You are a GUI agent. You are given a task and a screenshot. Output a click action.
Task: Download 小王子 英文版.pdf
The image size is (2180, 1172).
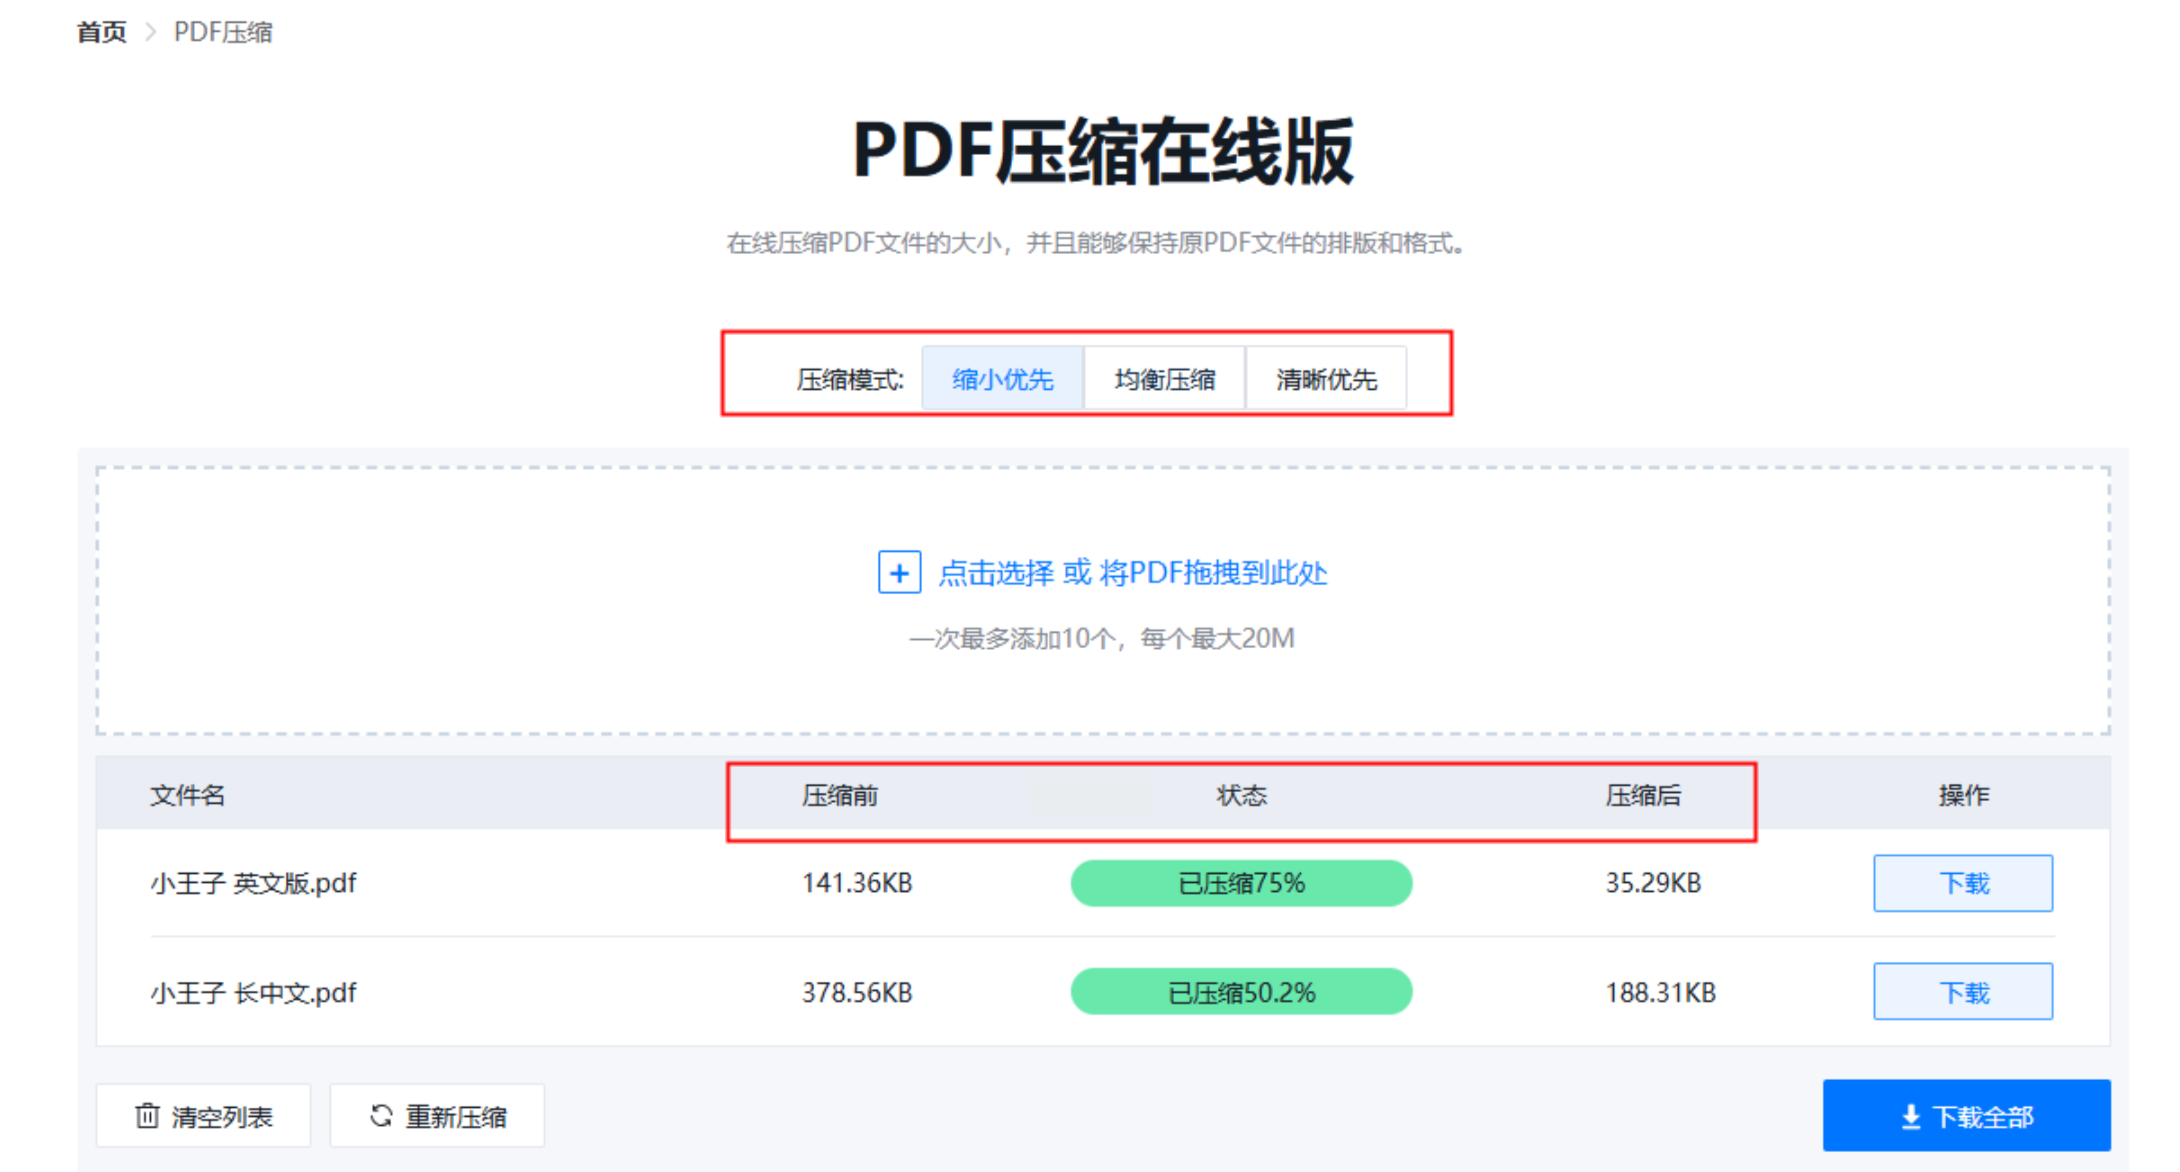click(1962, 883)
